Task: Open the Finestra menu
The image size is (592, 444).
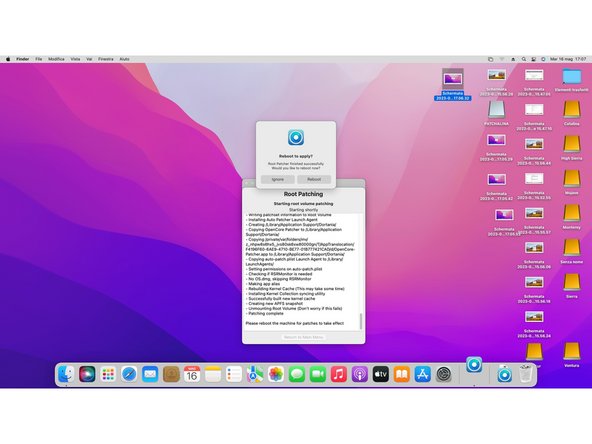Action: 106,59
